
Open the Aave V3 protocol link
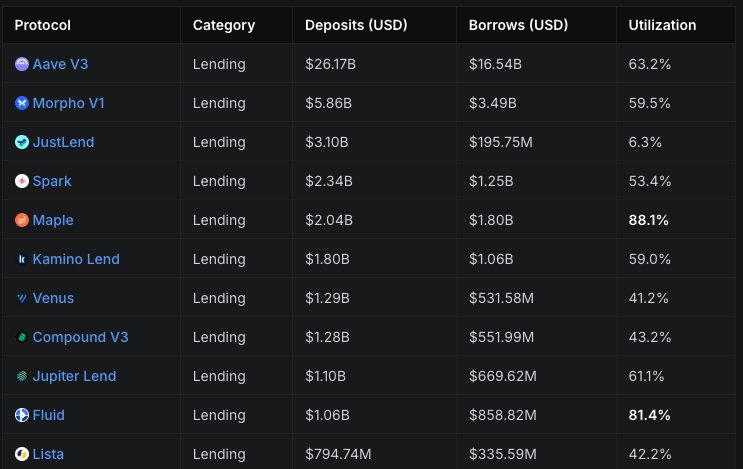click(x=61, y=64)
